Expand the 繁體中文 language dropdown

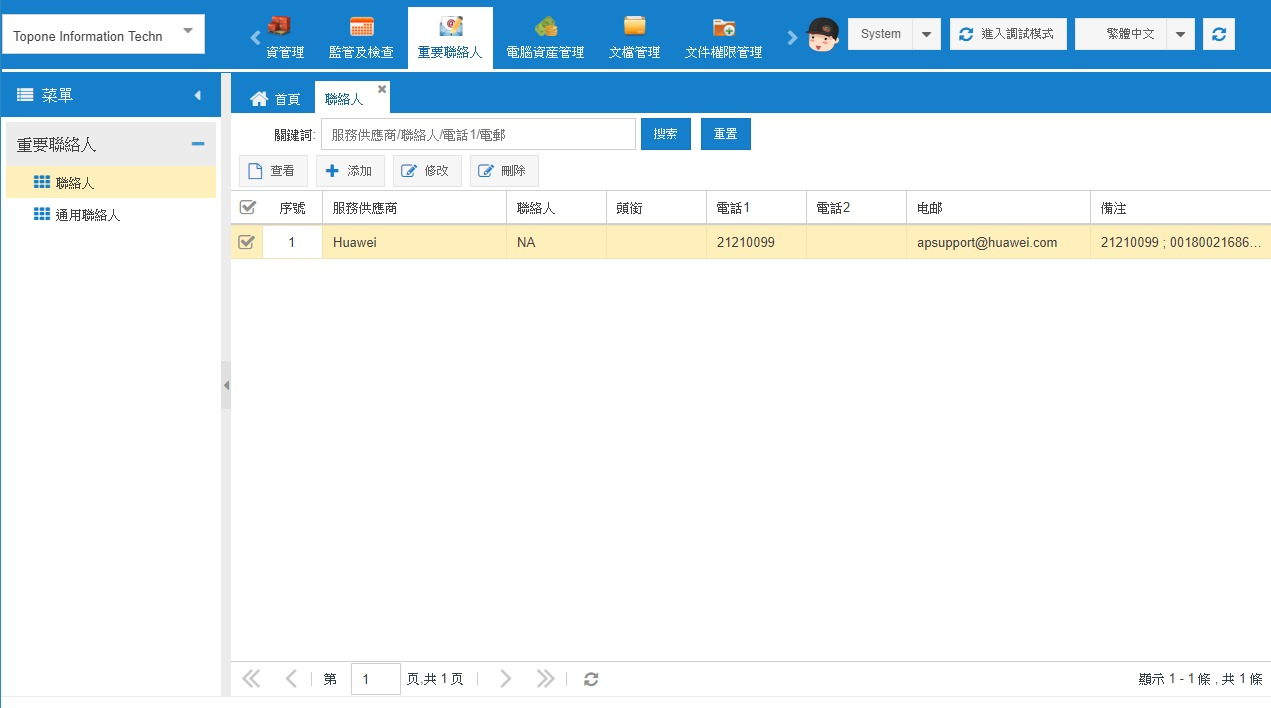[1180, 34]
